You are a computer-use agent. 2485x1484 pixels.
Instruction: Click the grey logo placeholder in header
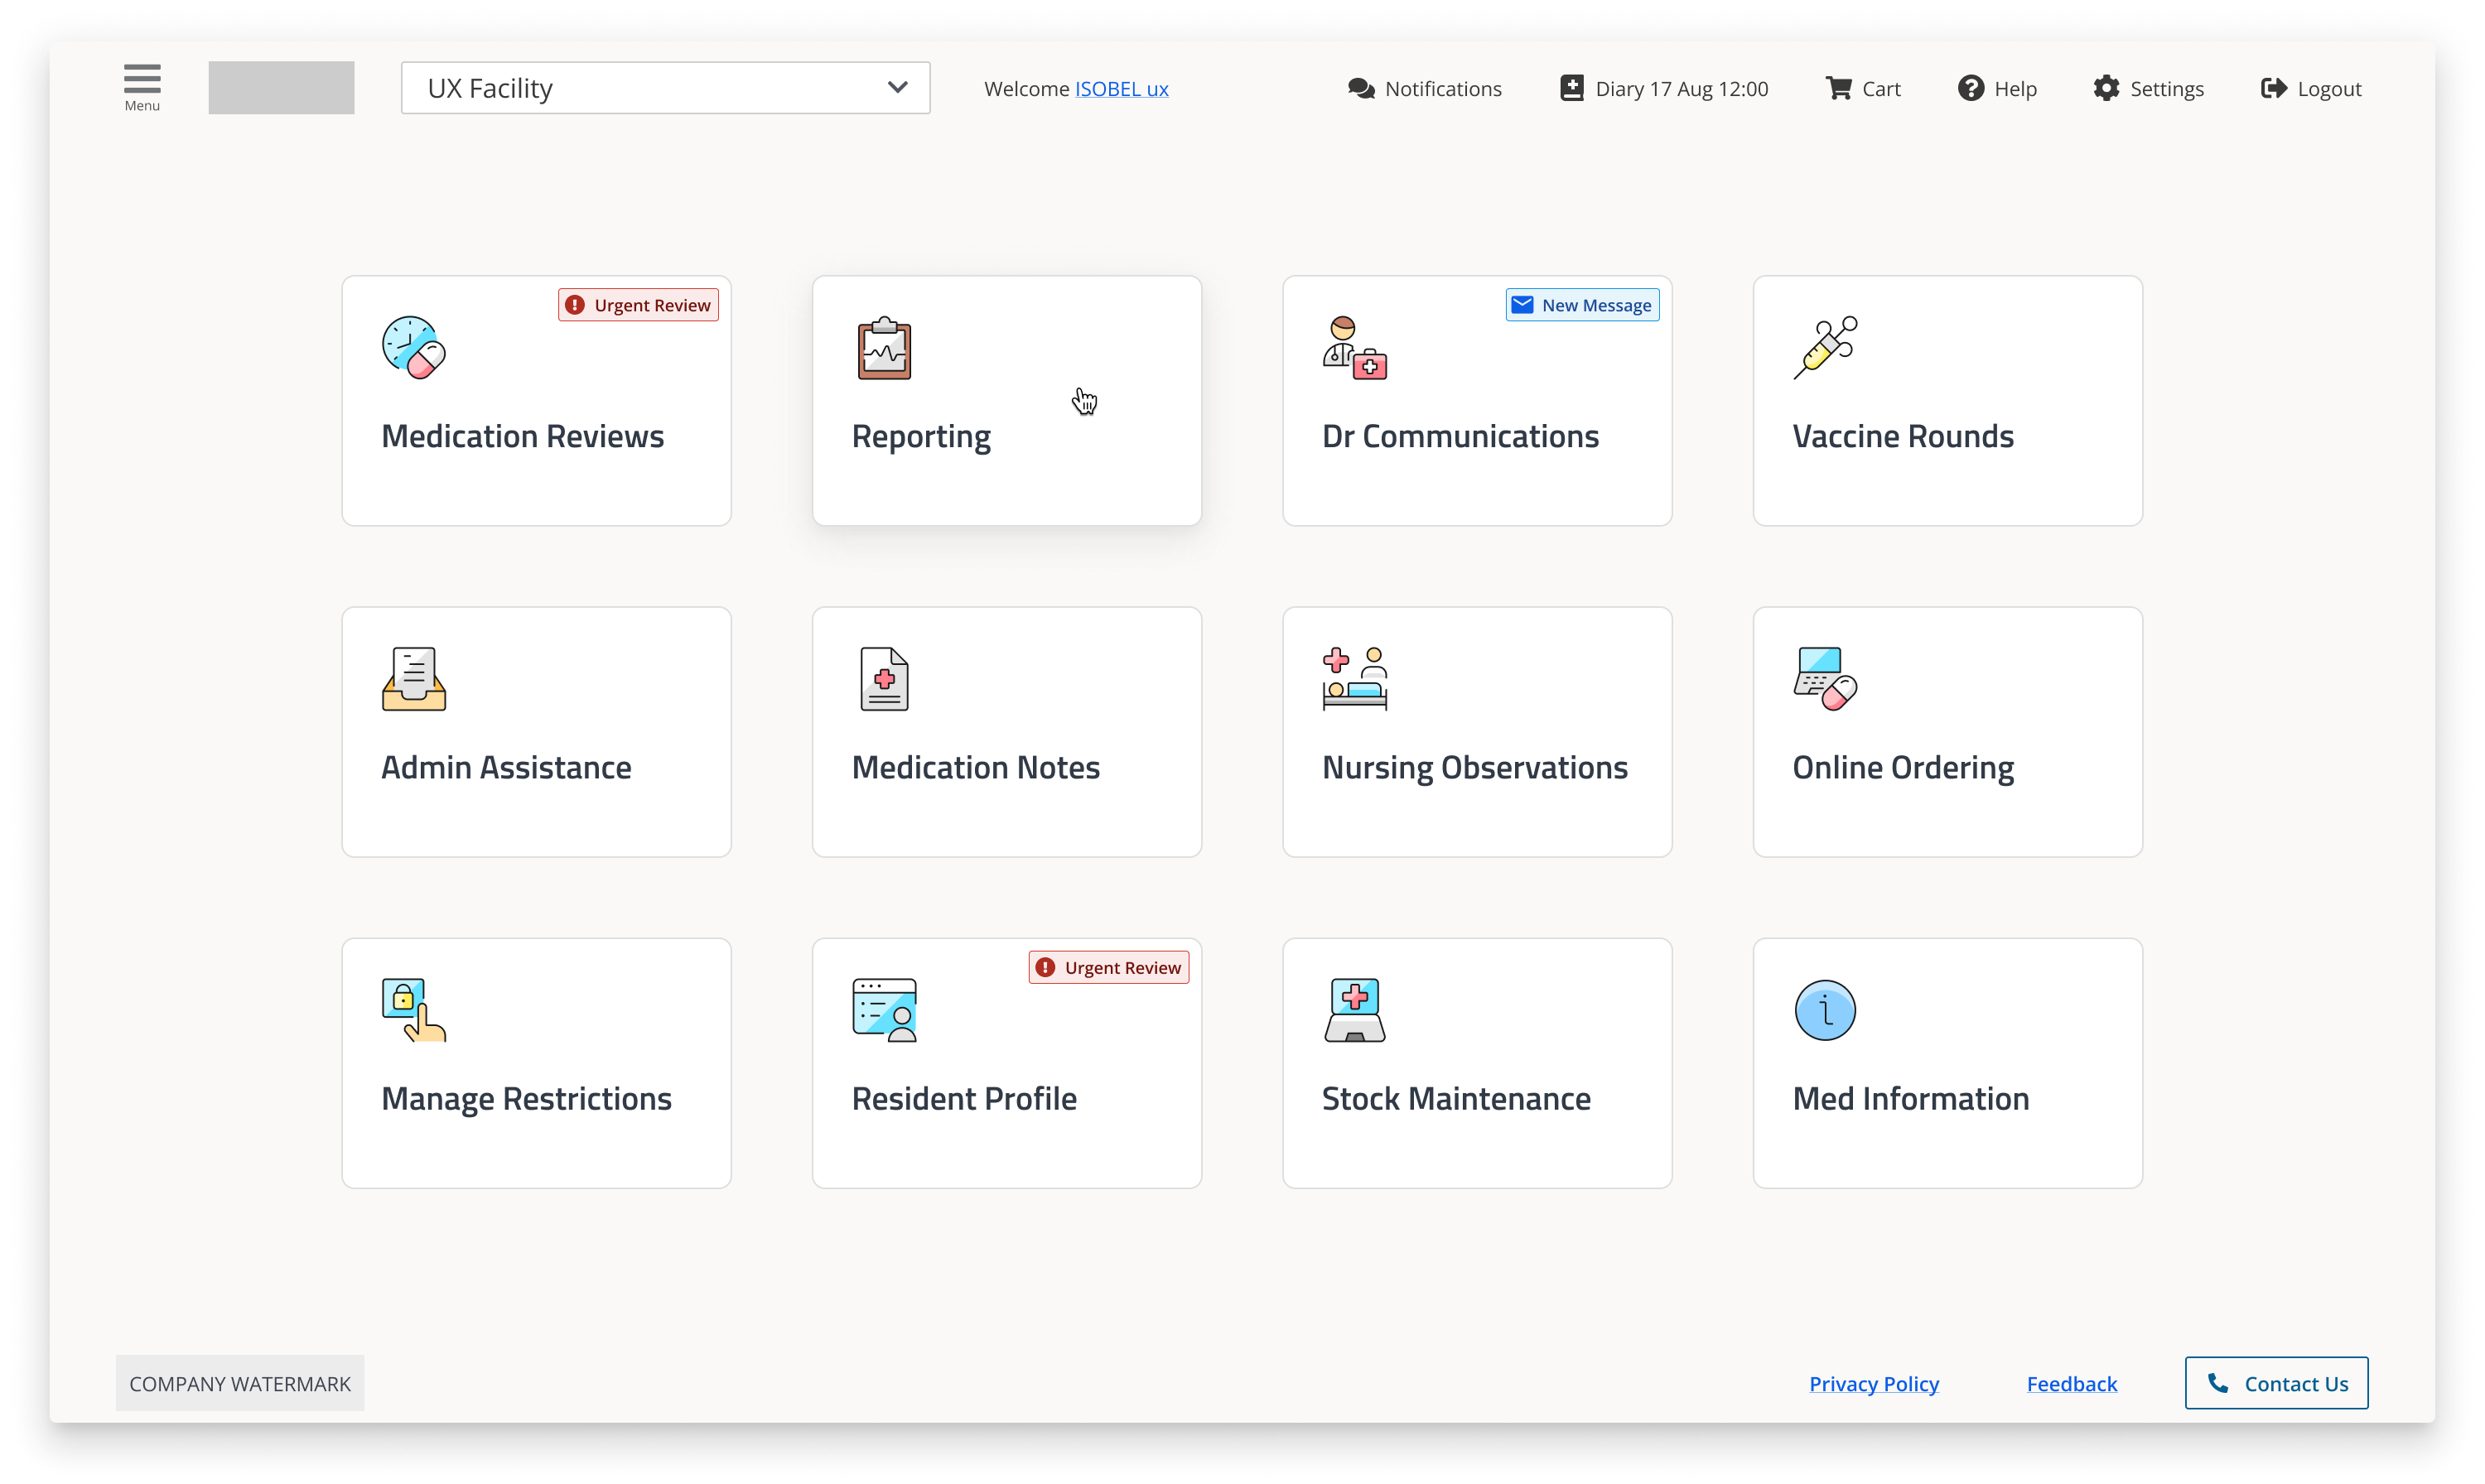tap(281, 87)
